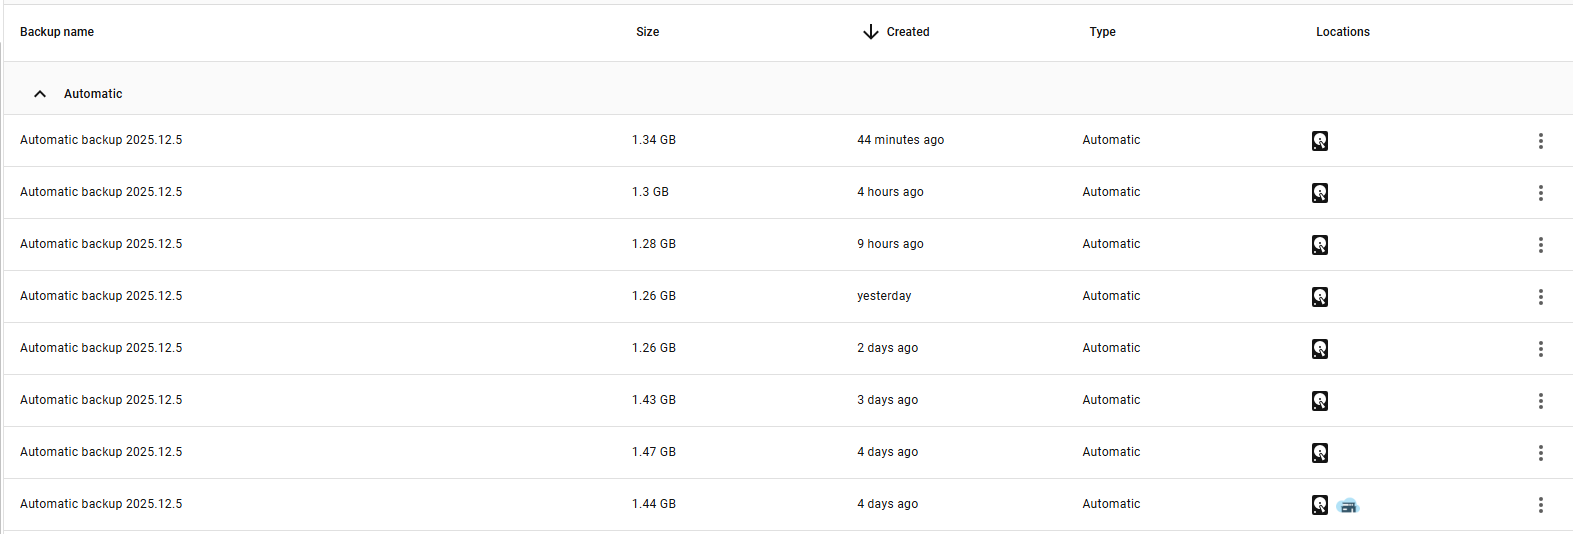
Task: Sort by Size column header
Action: (x=647, y=32)
